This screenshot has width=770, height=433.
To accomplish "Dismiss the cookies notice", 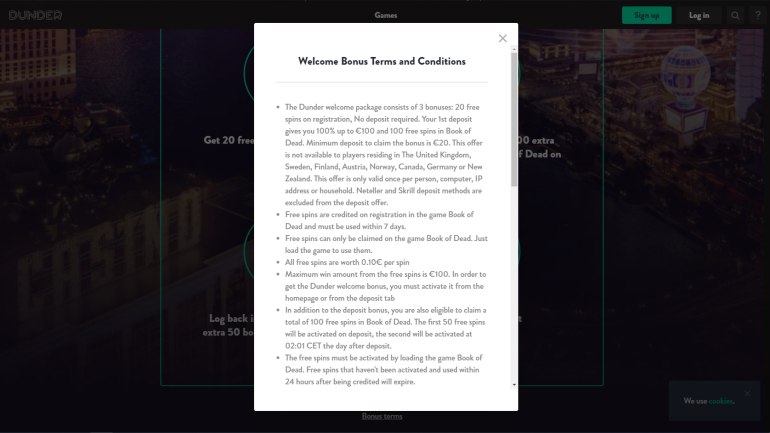I will point(747,393).
